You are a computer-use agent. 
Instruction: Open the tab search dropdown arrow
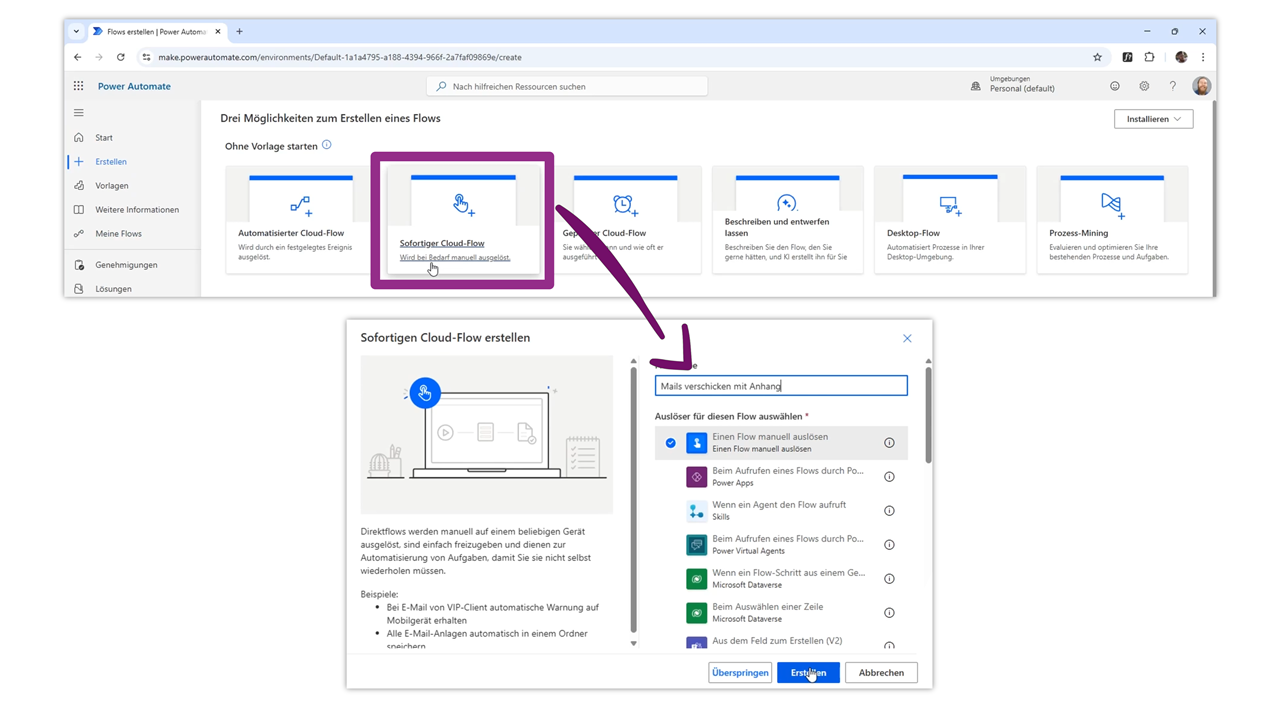[x=76, y=31]
